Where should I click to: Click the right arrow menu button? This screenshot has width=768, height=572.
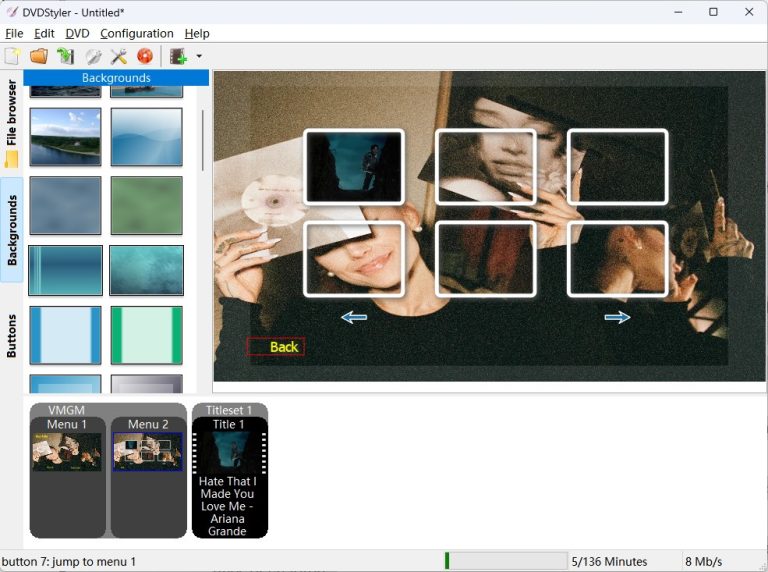(x=617, y=317)
